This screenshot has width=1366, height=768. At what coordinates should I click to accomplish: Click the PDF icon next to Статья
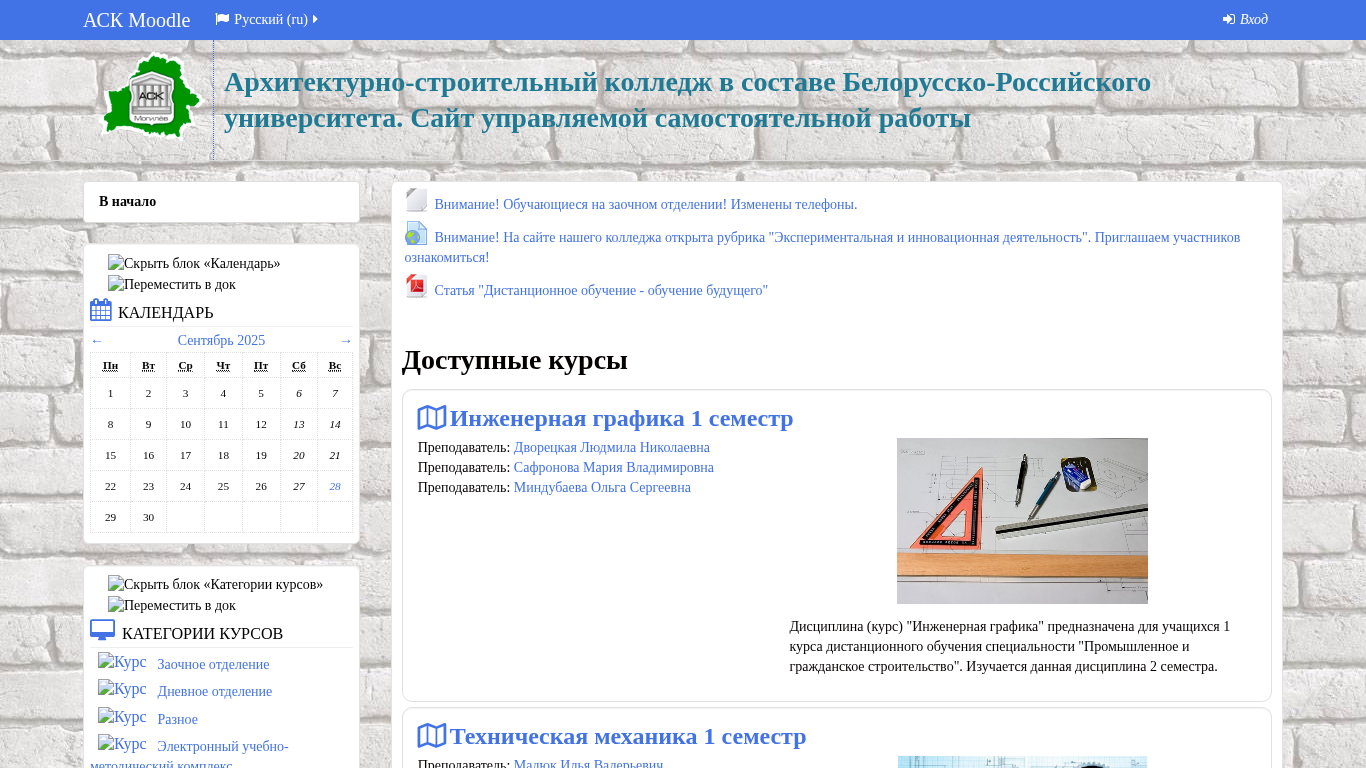(x=416, y=287)
